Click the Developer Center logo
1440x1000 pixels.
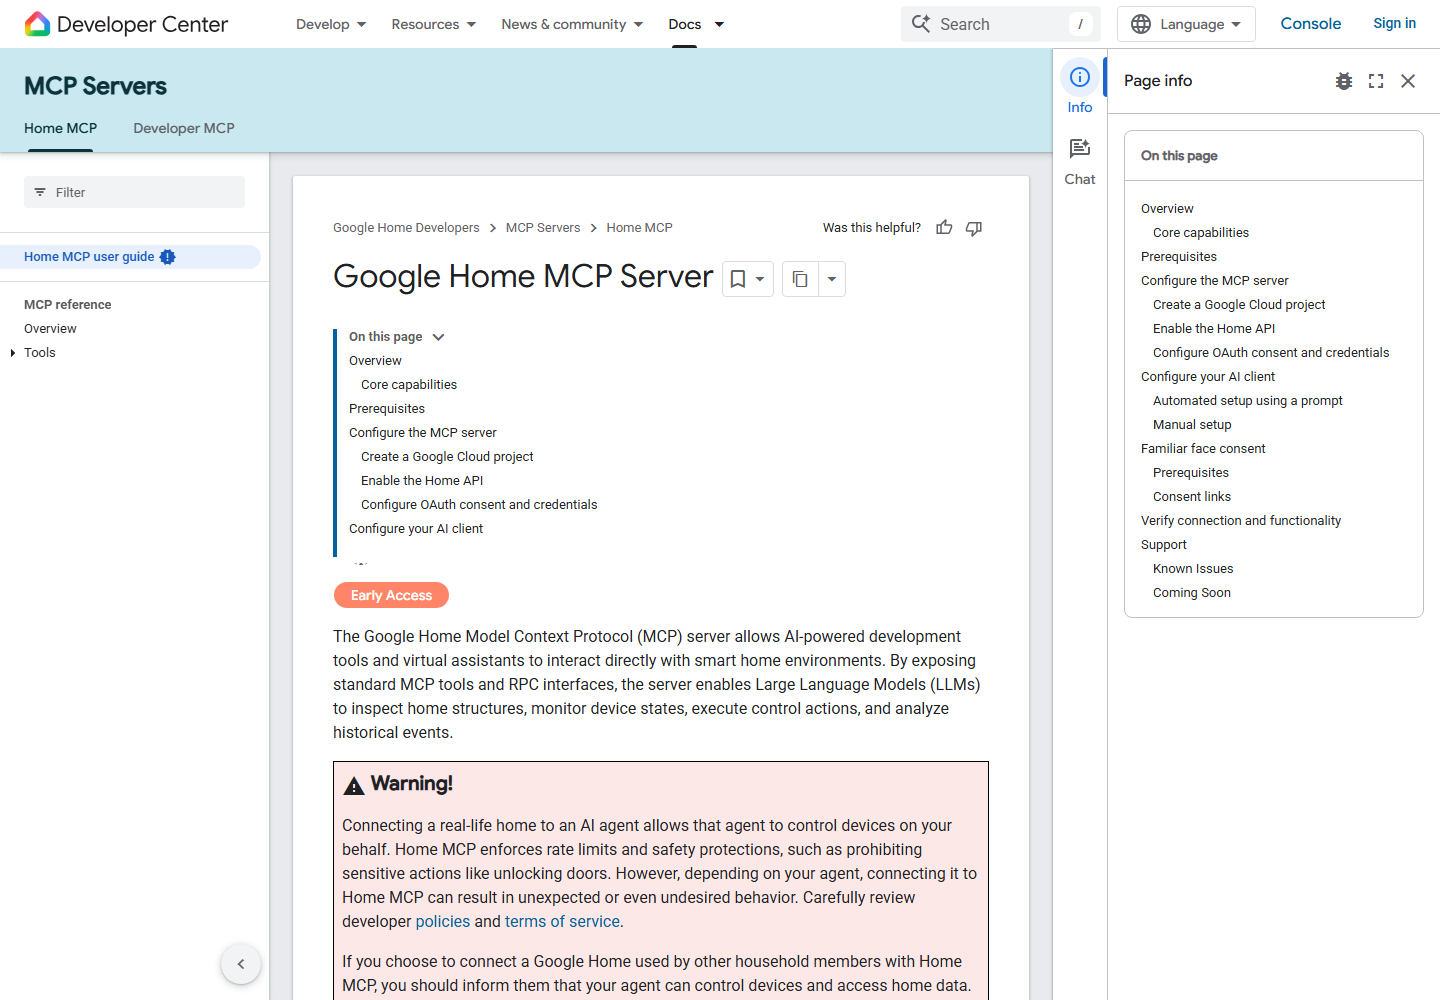click(126, 24)
